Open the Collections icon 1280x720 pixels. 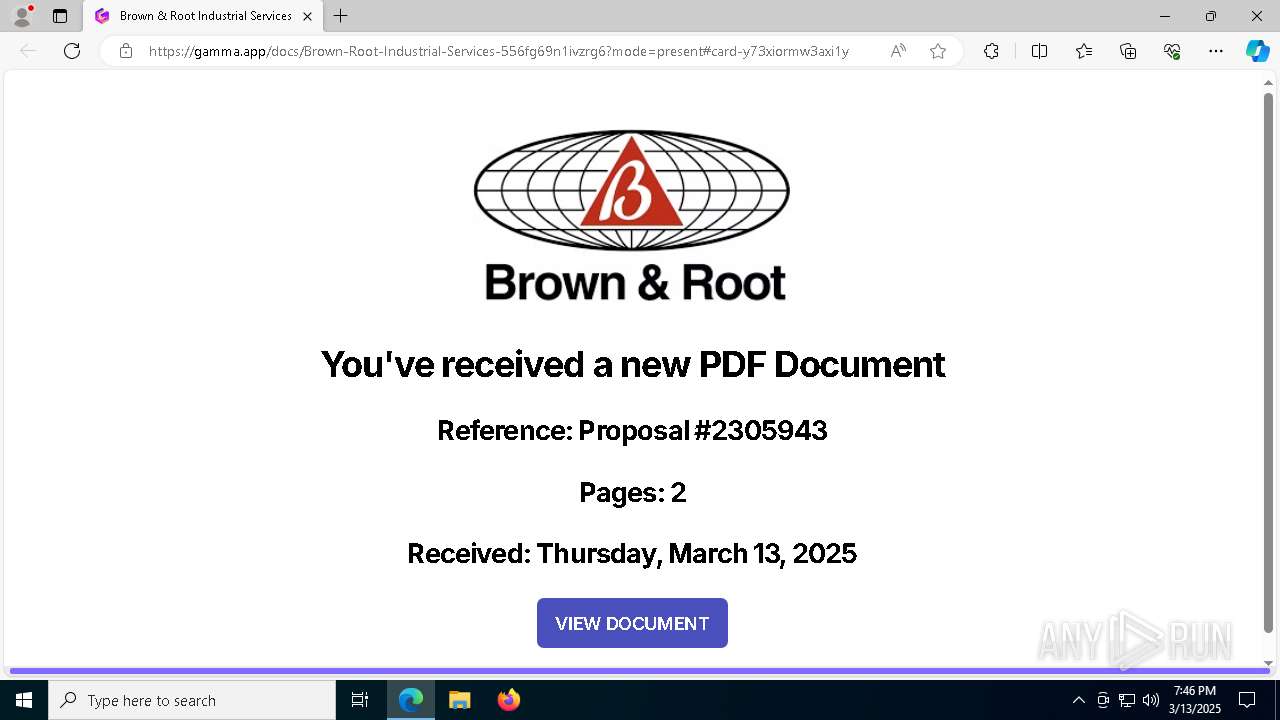1128,51
